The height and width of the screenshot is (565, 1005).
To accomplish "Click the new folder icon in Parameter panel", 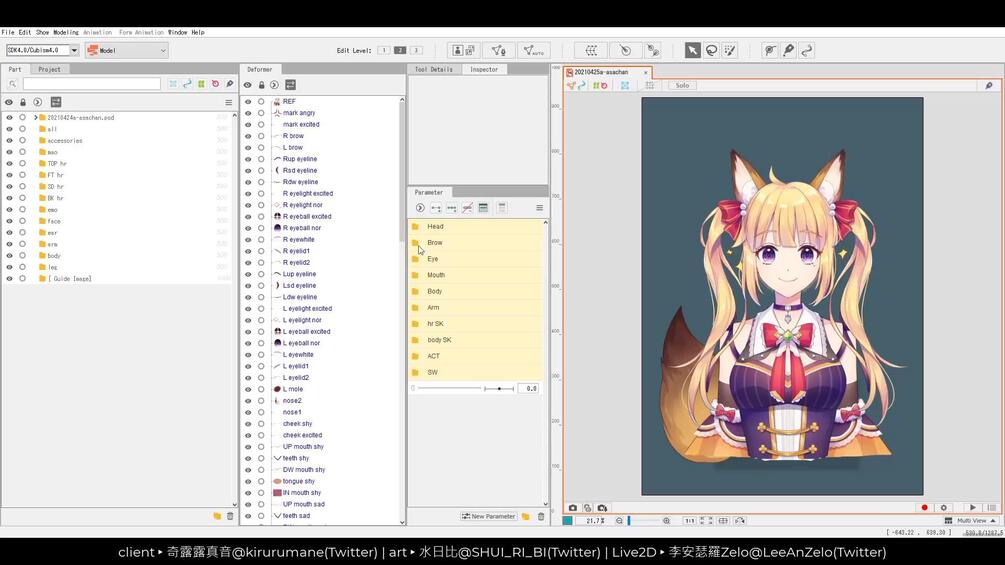I will coord(526,516).
